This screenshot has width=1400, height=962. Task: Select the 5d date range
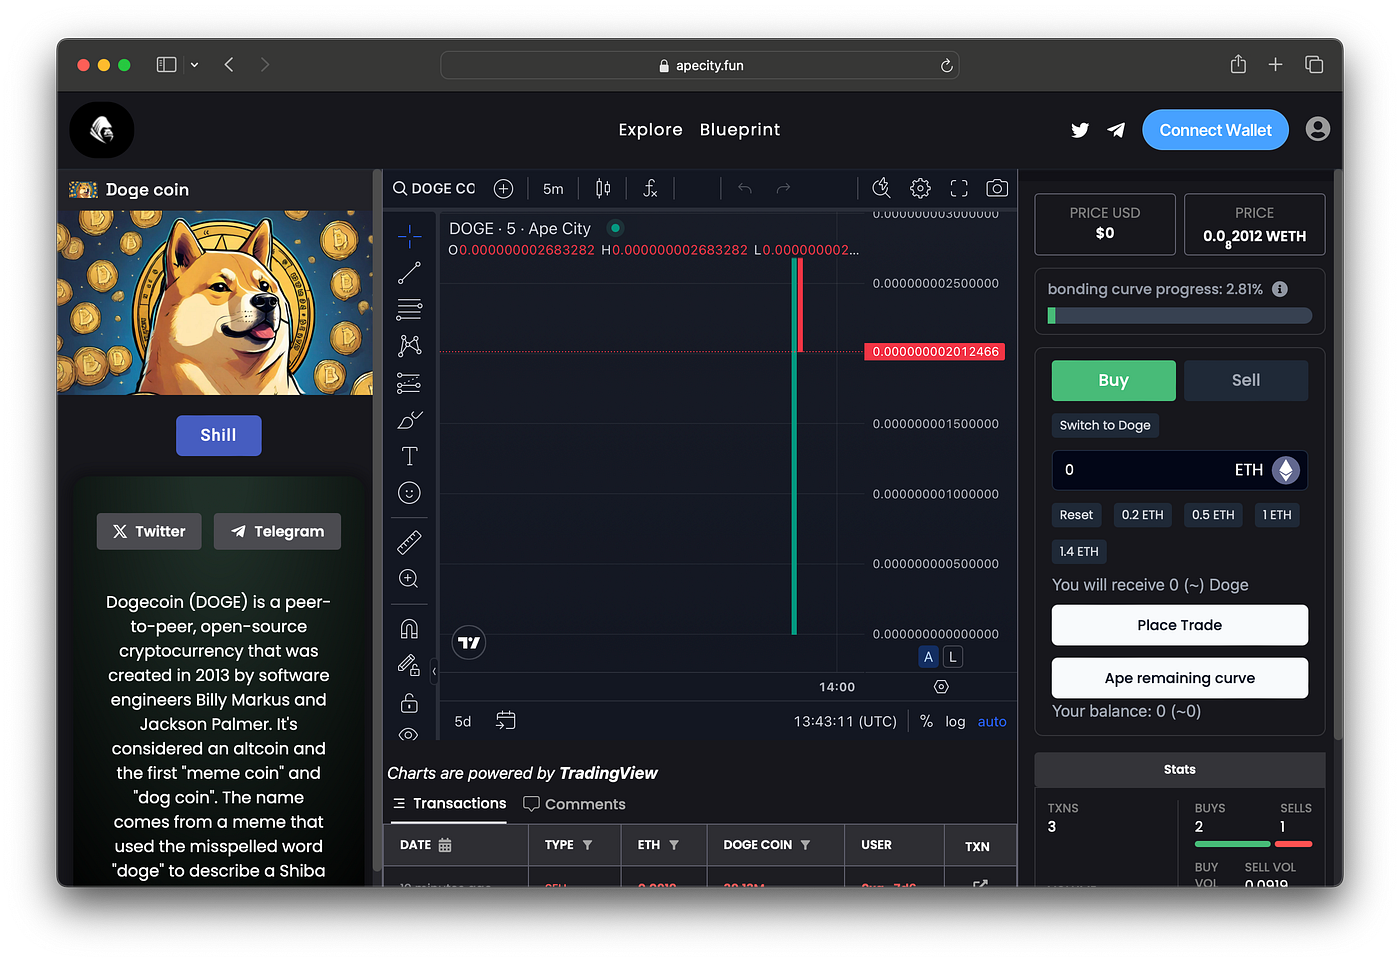point(463,721)
